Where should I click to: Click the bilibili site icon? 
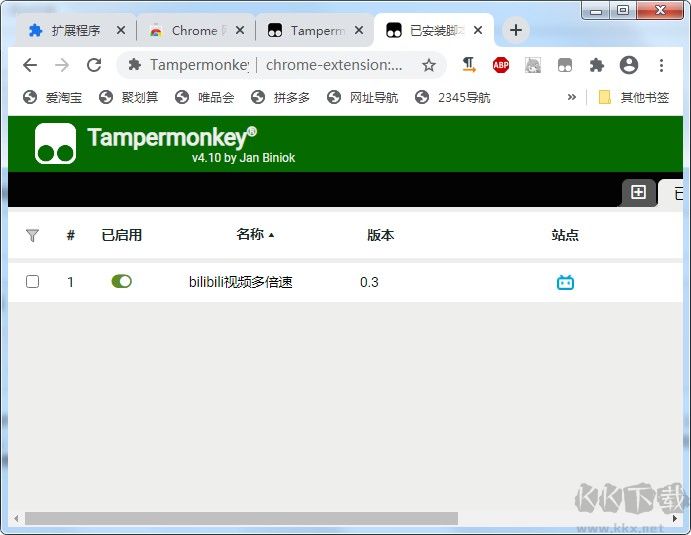565,282
